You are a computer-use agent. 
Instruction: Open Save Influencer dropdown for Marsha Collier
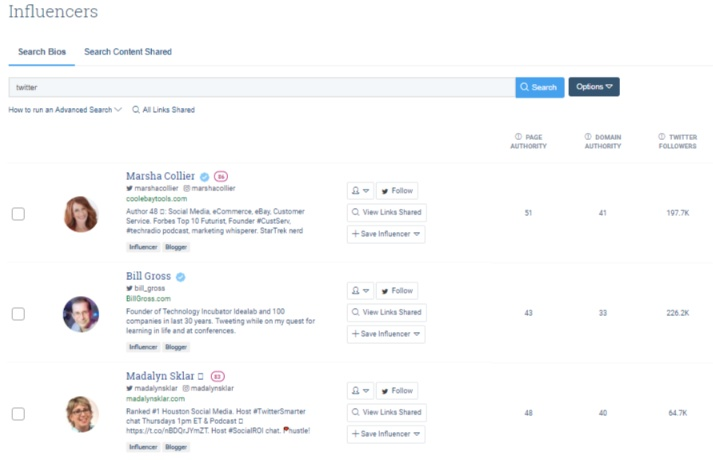[386, 234]
